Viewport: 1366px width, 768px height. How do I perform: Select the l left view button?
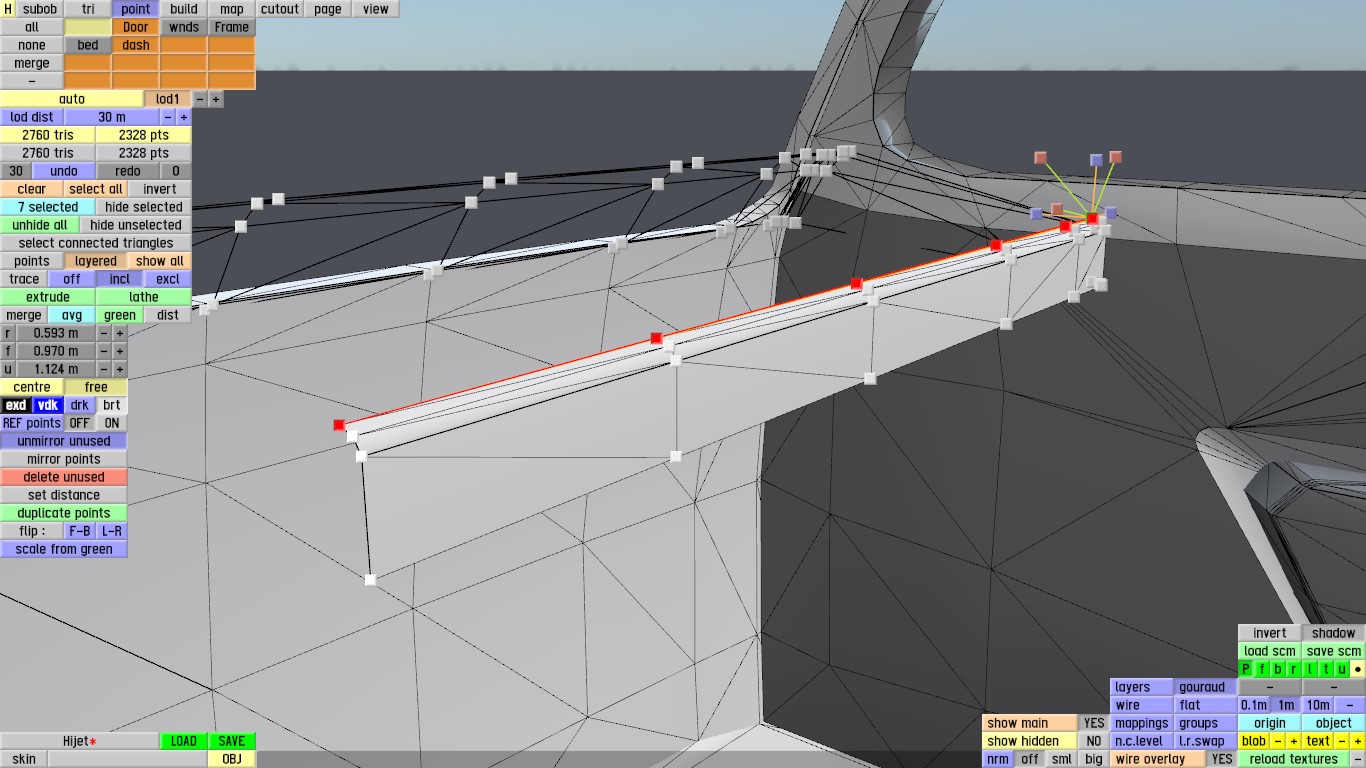pos(1310,669)
